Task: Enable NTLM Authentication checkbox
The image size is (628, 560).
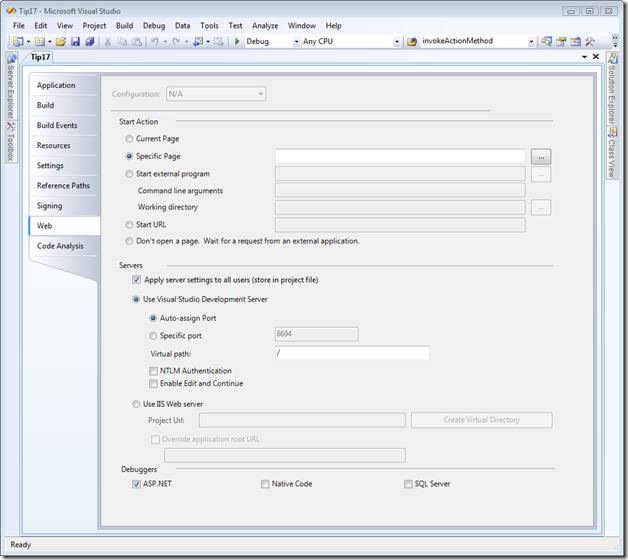Action: [x=153, y=371]
